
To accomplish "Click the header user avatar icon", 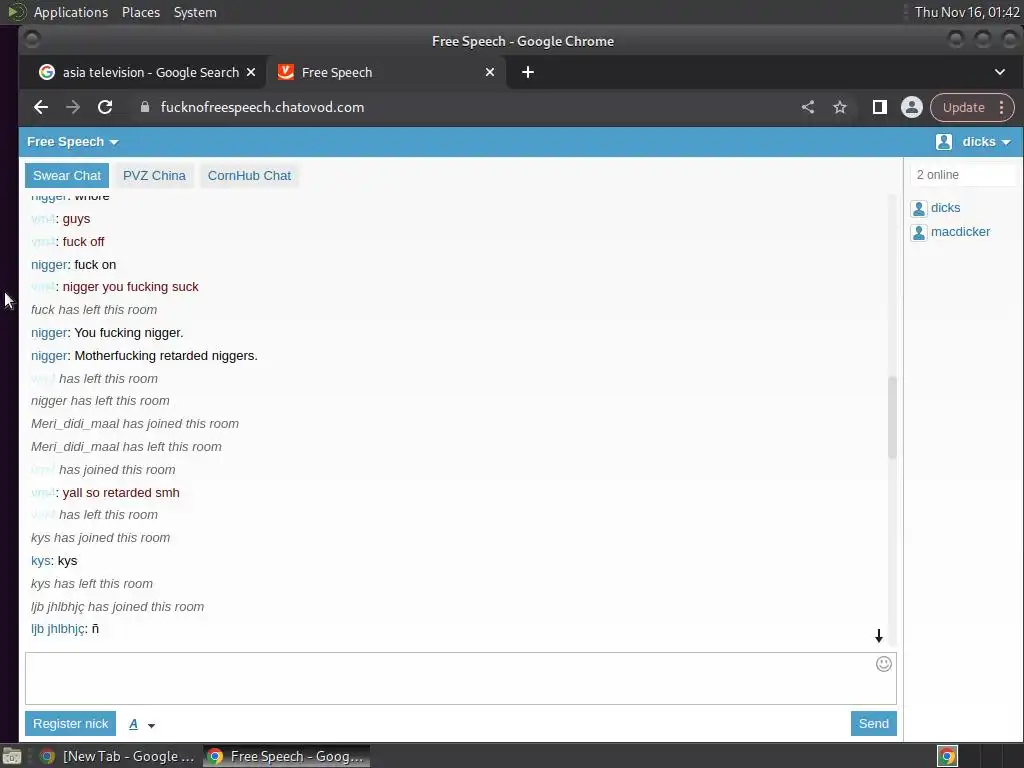I will click(x=944, y=142).
